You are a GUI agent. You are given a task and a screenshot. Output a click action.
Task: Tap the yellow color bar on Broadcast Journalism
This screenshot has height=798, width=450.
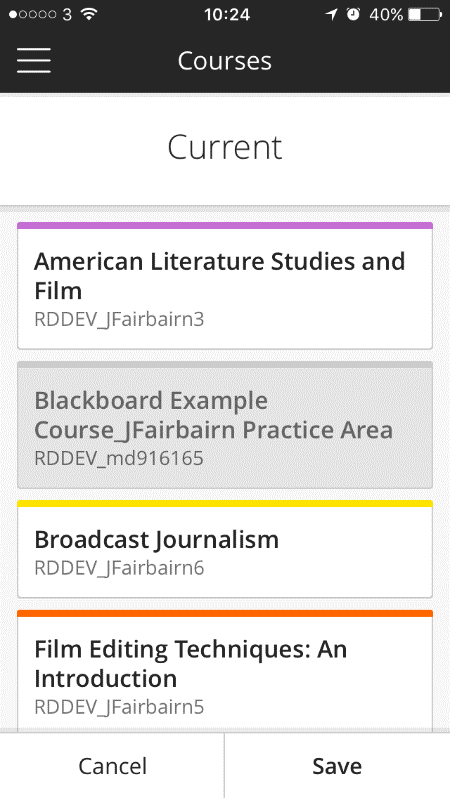point(225,504)
